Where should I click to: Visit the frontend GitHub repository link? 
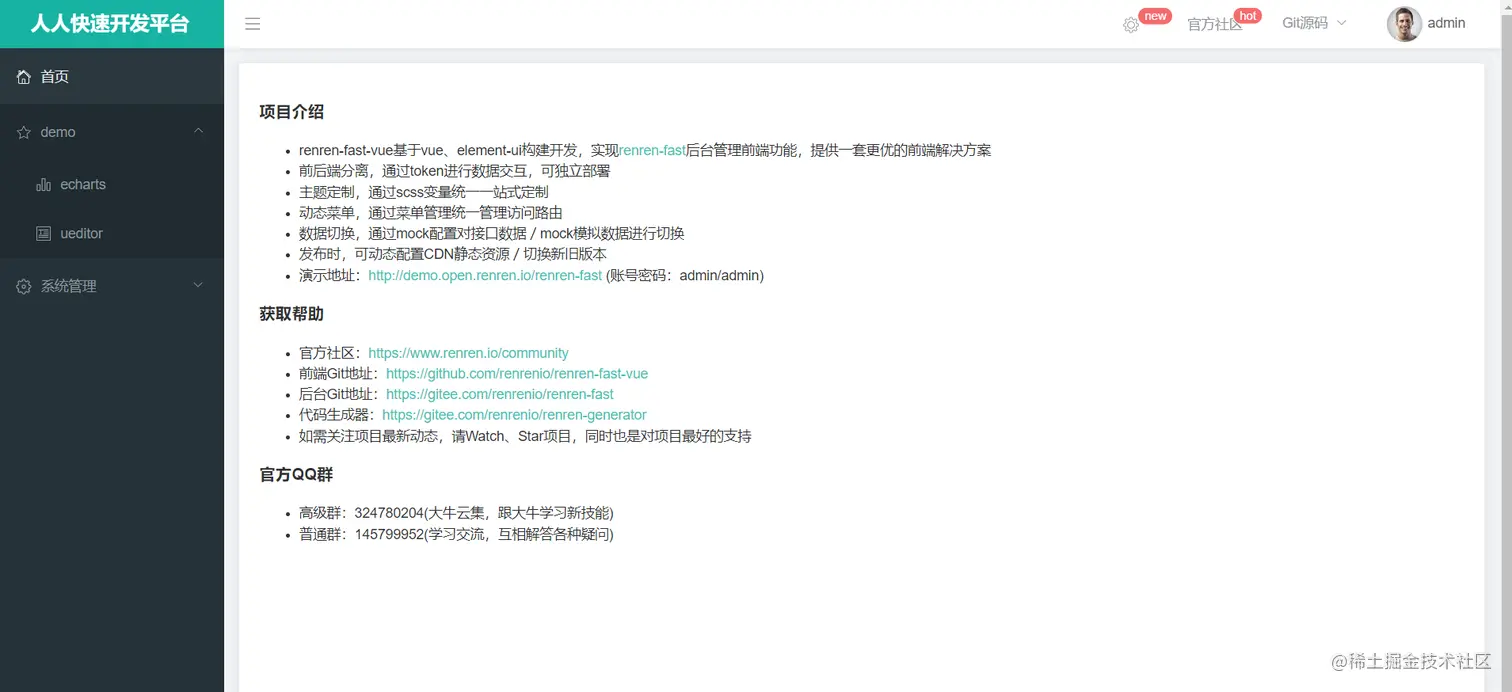click(516, 373)
